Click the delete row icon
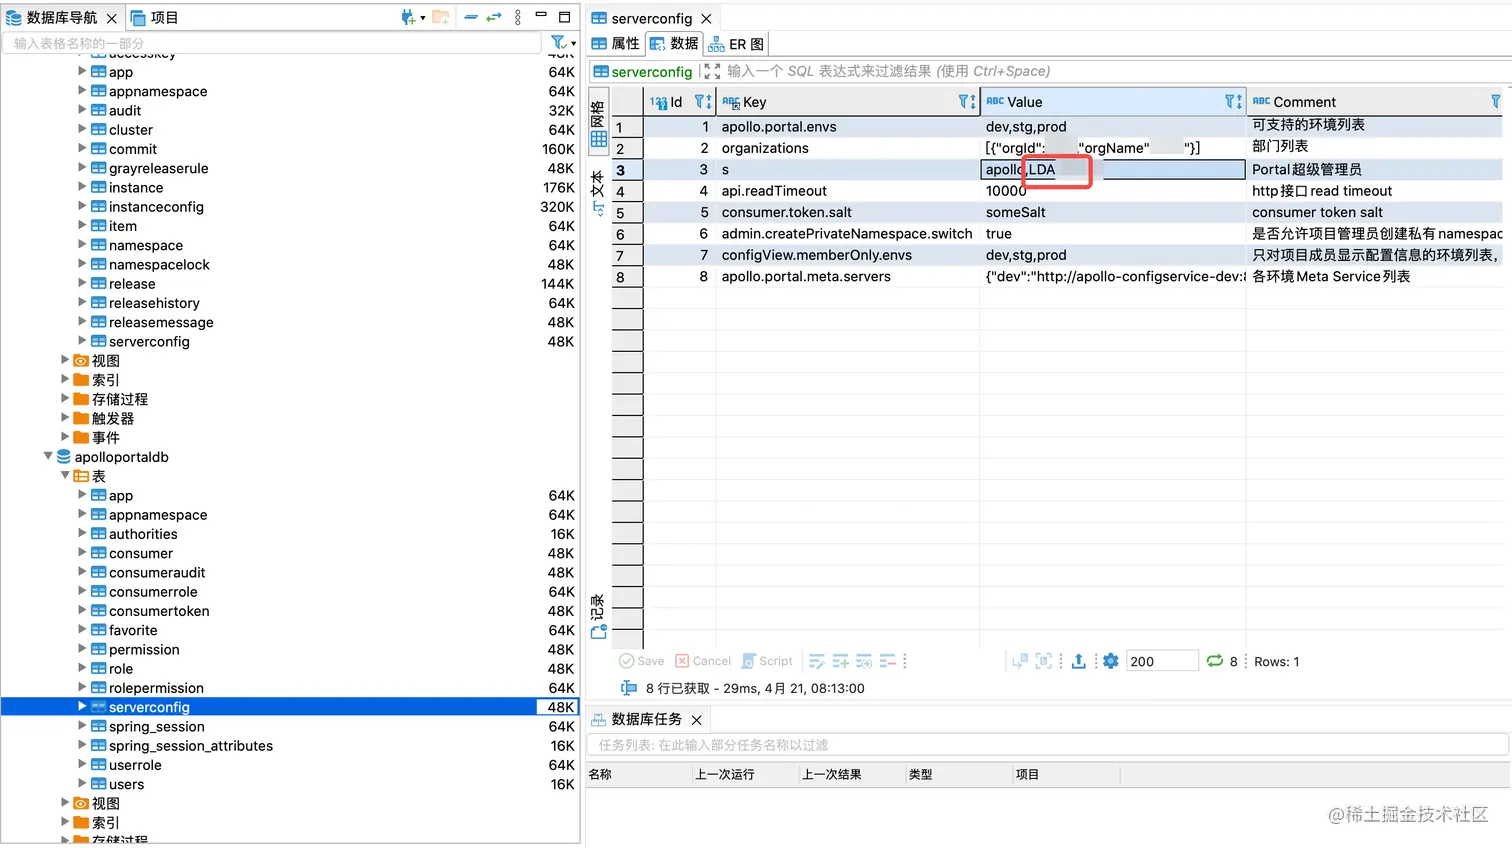This screenshot has height=848, width=1512. tap(887, 661)
